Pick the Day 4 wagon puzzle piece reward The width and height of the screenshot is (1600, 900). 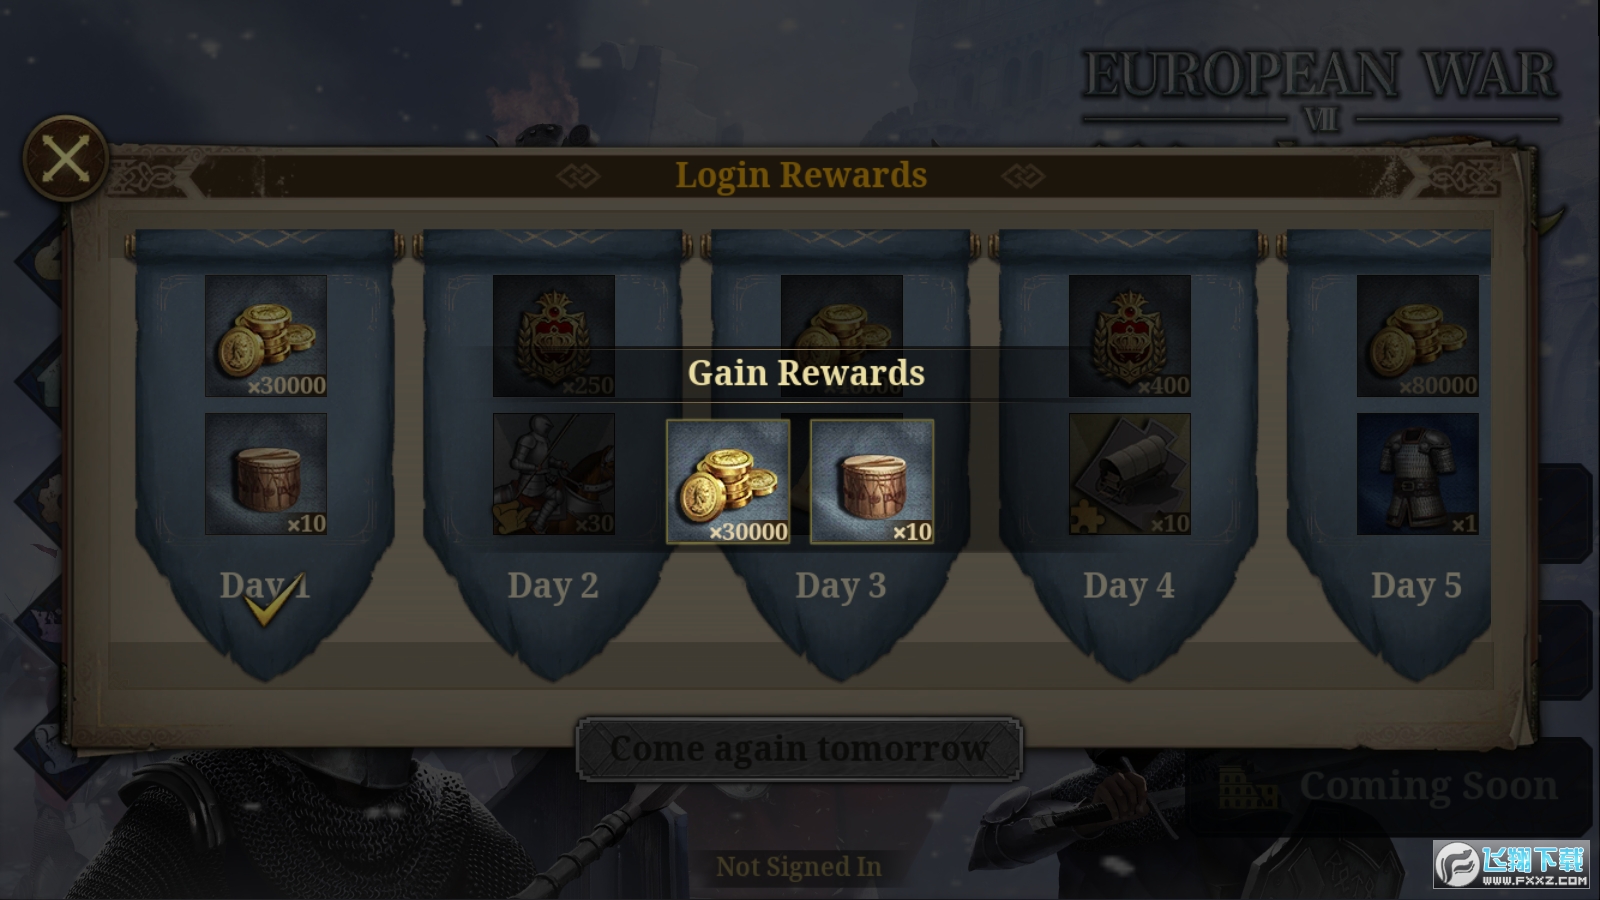1130,474
